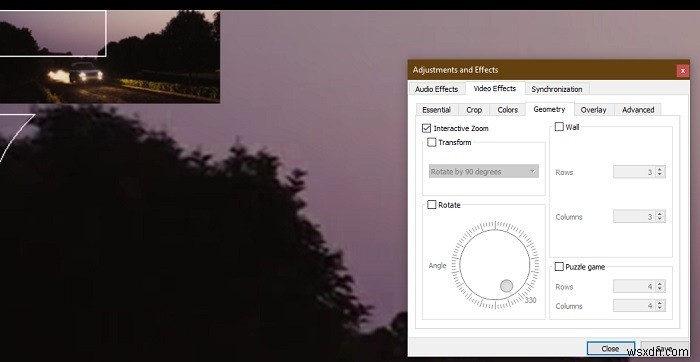Viewport: 700px width, 362px height.
Task: Decrease Puzzle game Rows with down arrow
Action: (x=660, y=289)
